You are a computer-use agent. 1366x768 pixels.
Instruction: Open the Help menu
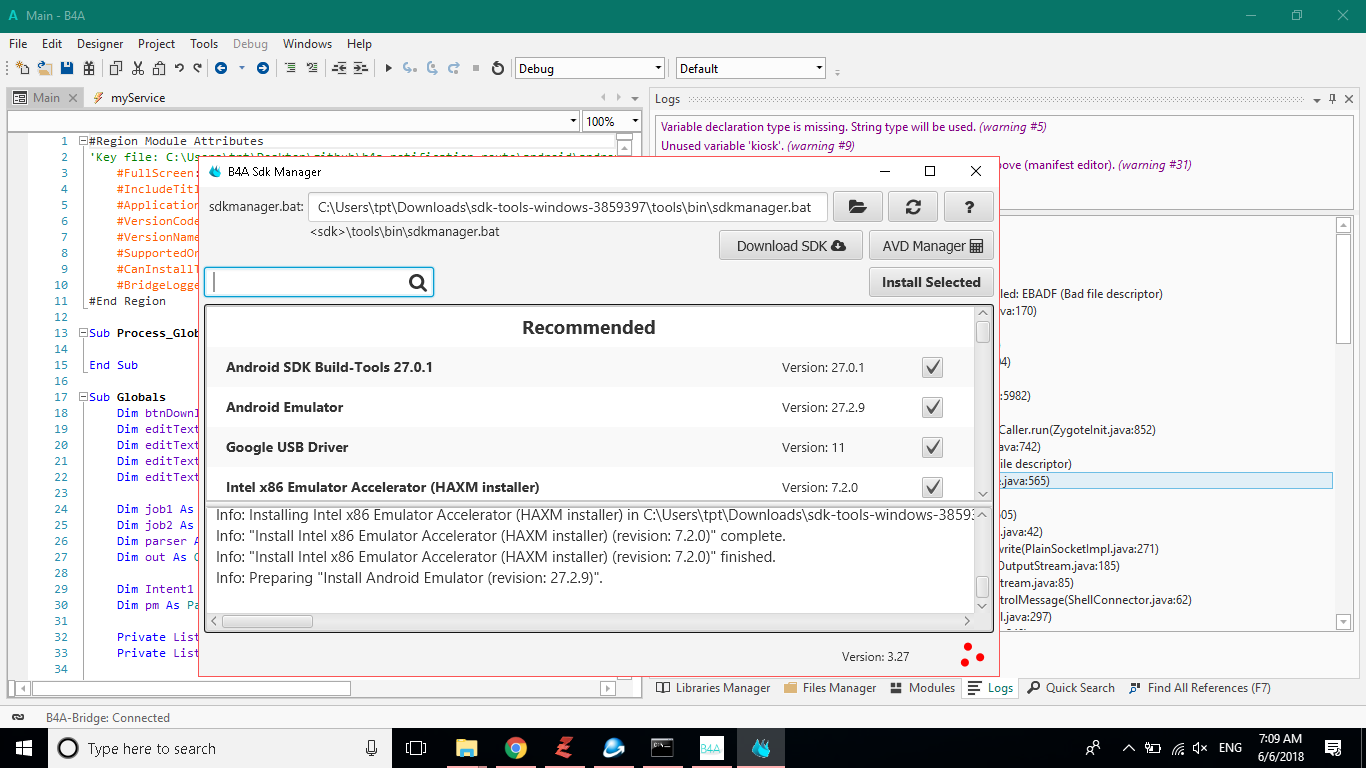point(359,44)
